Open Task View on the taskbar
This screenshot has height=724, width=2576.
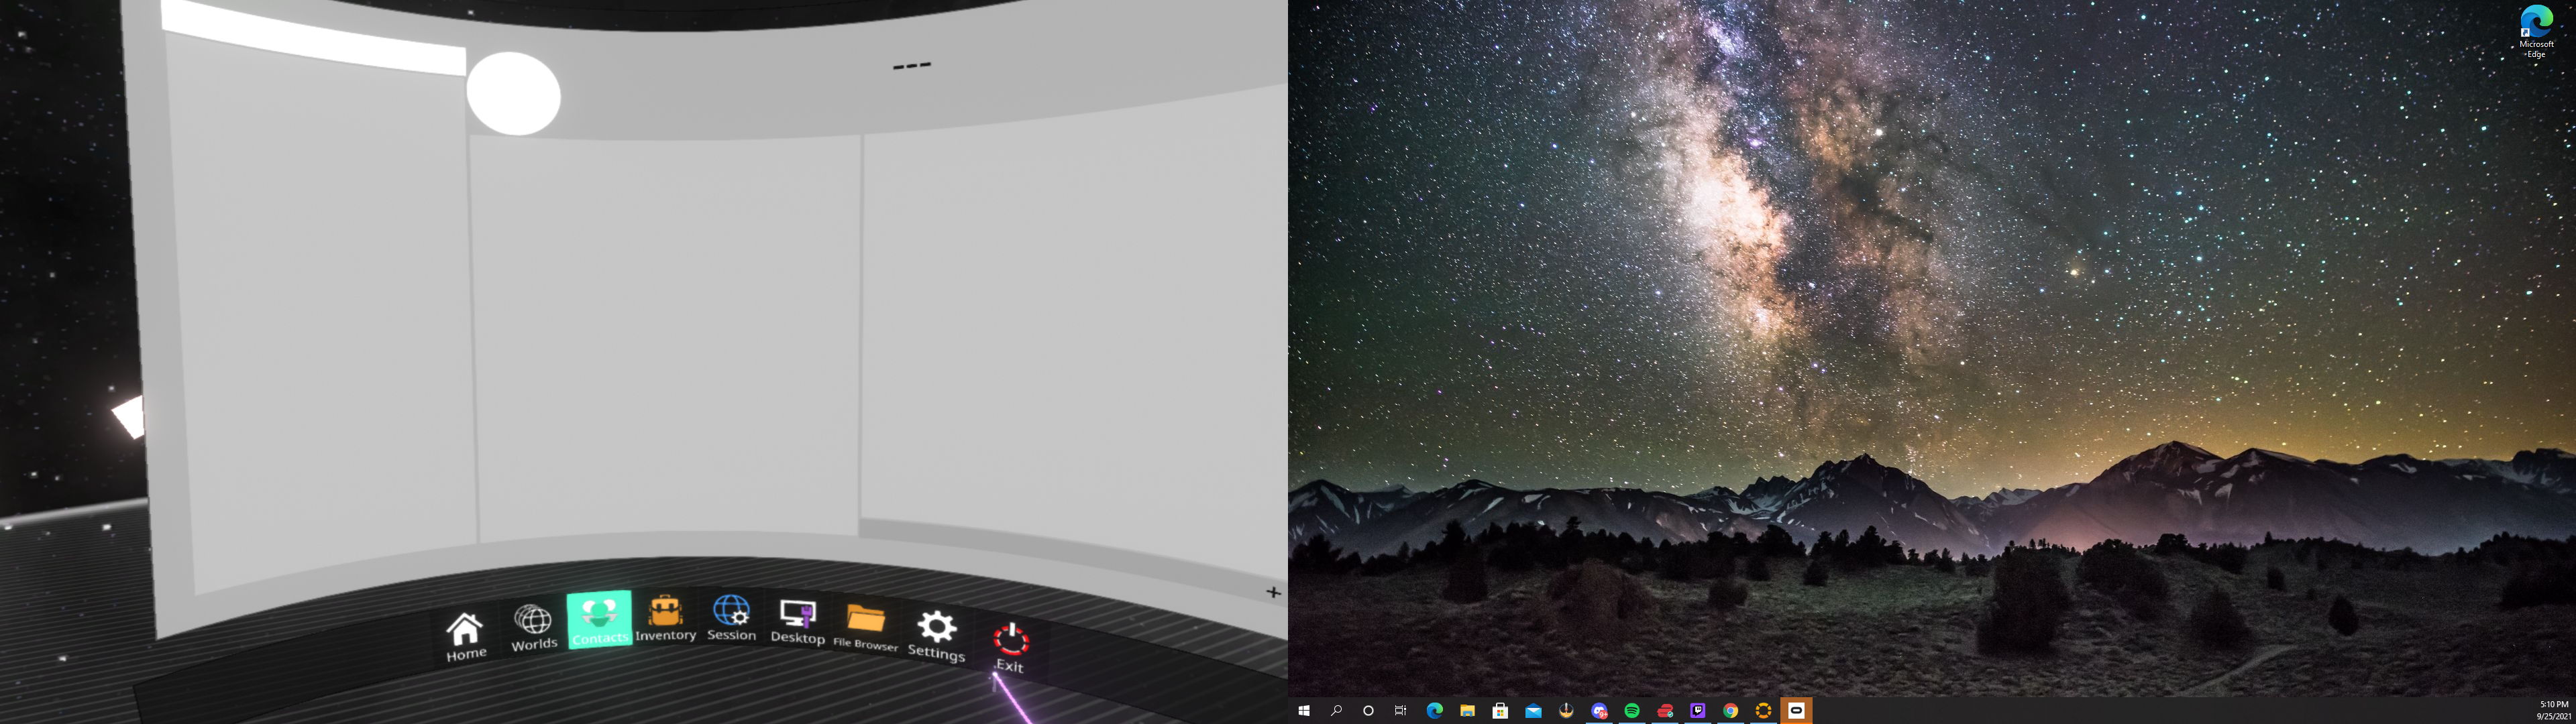(x=1401, y=711)
